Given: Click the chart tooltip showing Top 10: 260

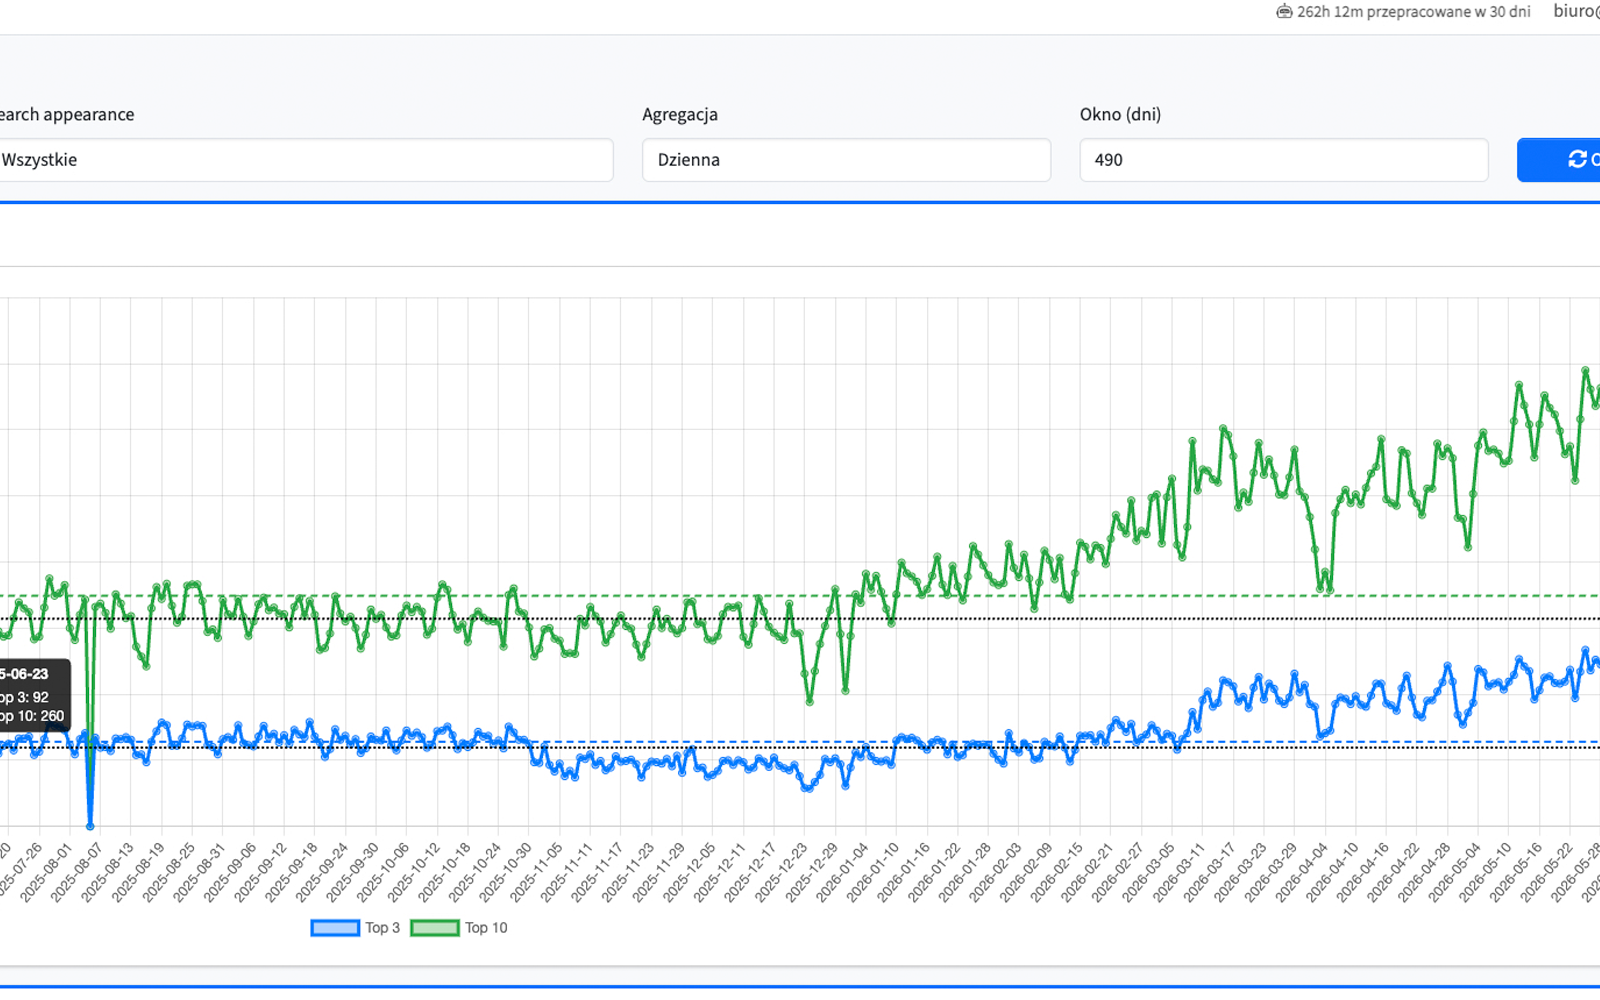Looking at the screenshot, I should [34, 695].
